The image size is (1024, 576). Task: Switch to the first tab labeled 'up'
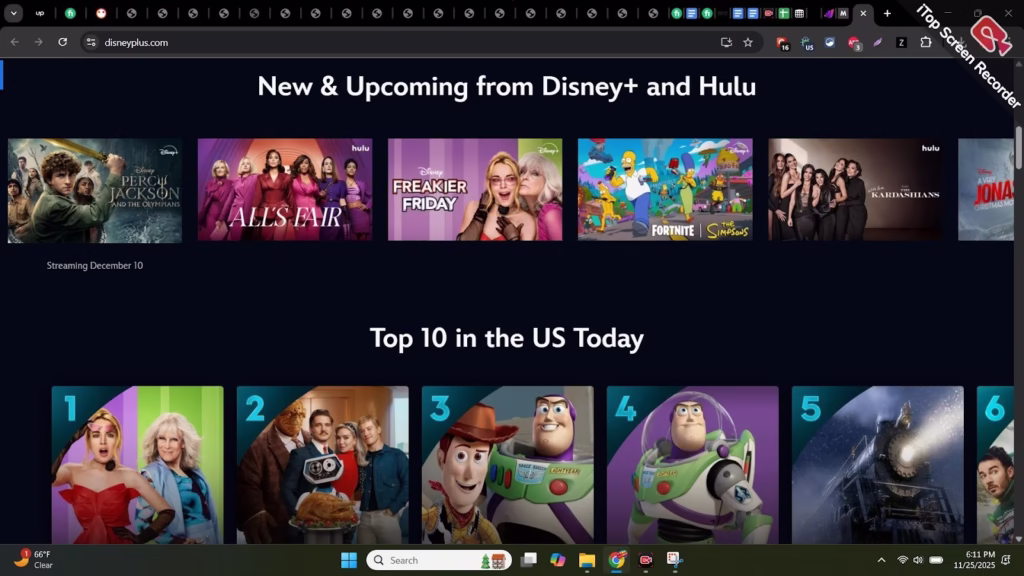[x=40, y=13]
